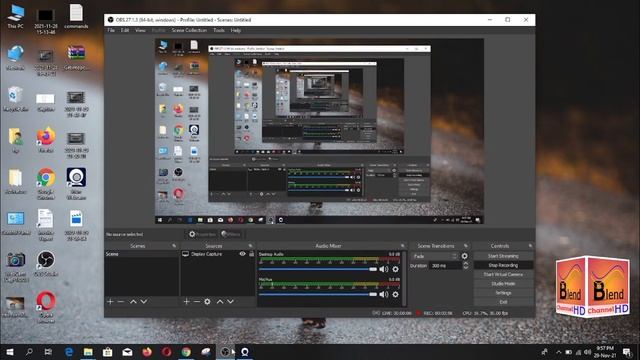Open the Edit menu
640x360 pixels.
[x=125, y=30]
